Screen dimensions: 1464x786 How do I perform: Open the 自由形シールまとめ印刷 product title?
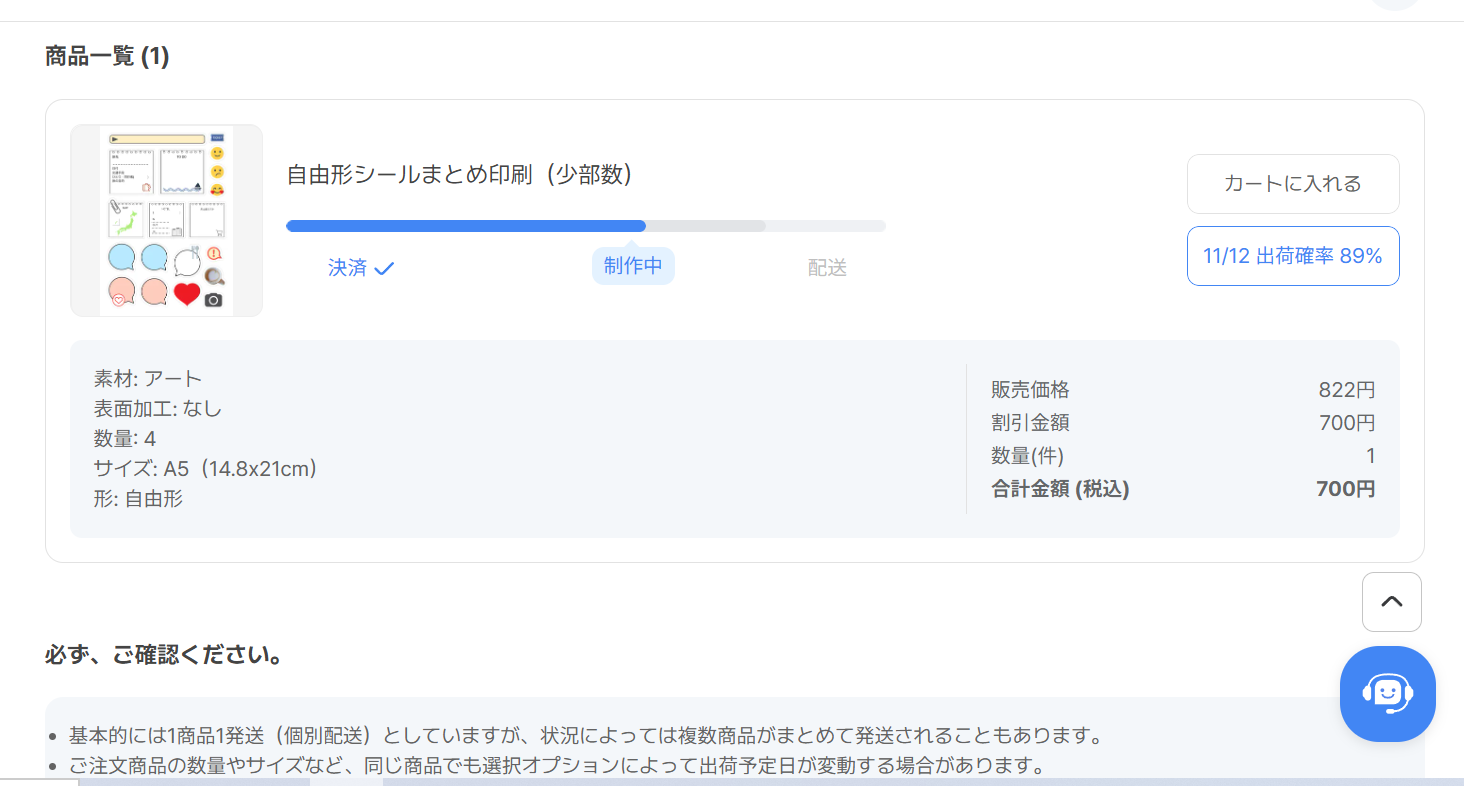460,175
